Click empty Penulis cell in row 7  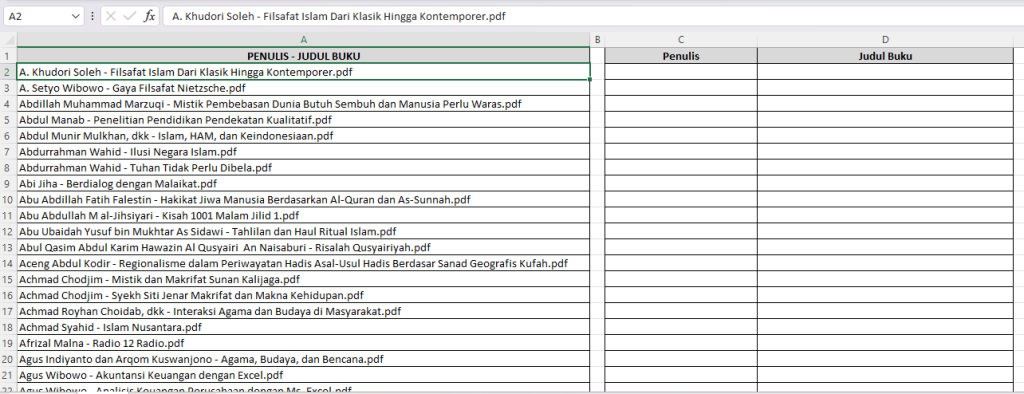(681, 152)
